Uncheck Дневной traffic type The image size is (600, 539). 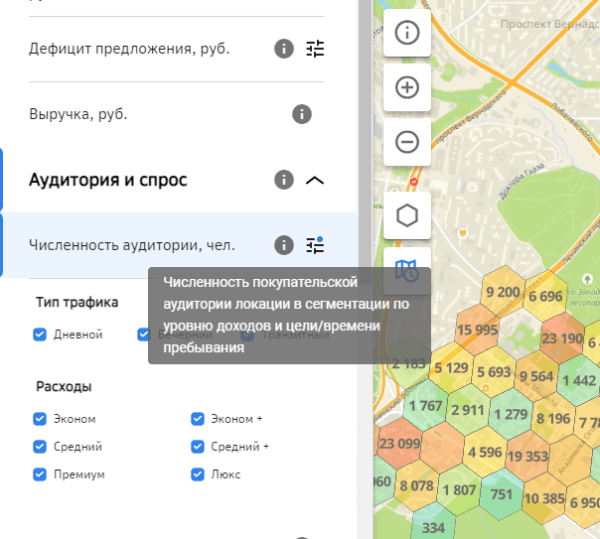tap(40, 334)
